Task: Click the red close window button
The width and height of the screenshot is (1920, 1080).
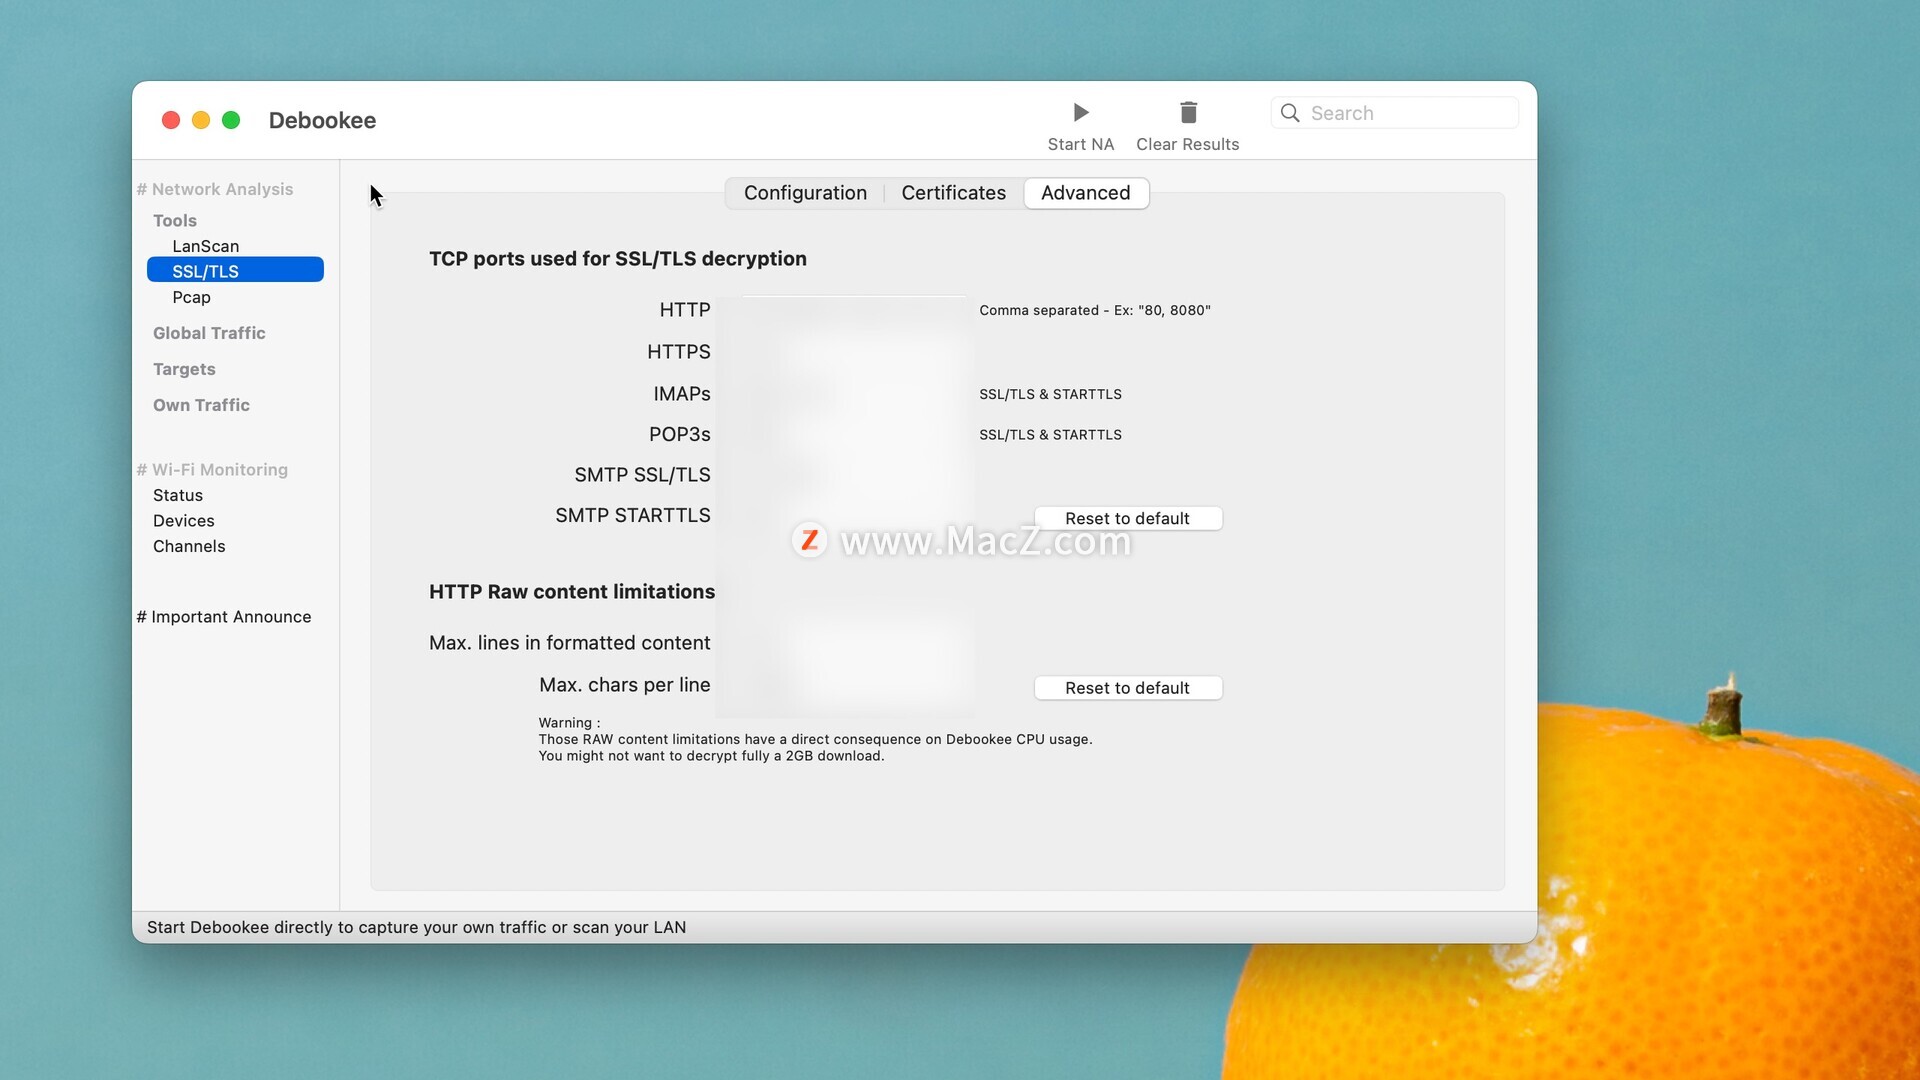Action: click(171, 120)
